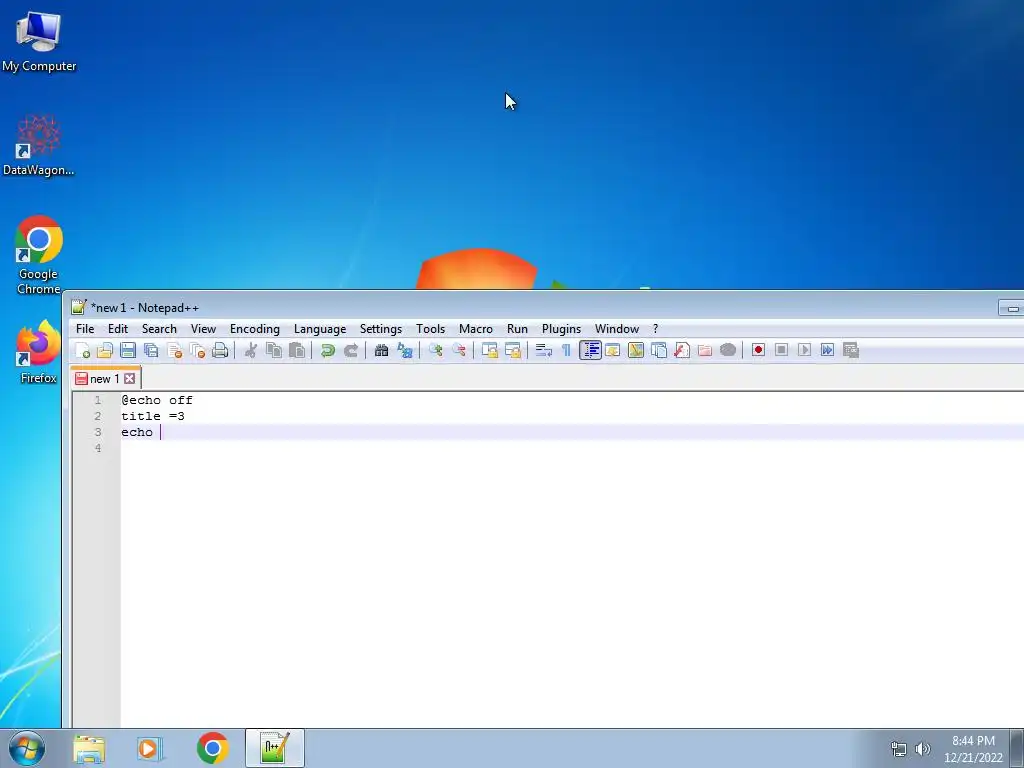The height and width of the screenshot is (768, 1024).
Task: Select Firefox desktop shortcut
Action: pyautogui.click(x=39, y=353)
